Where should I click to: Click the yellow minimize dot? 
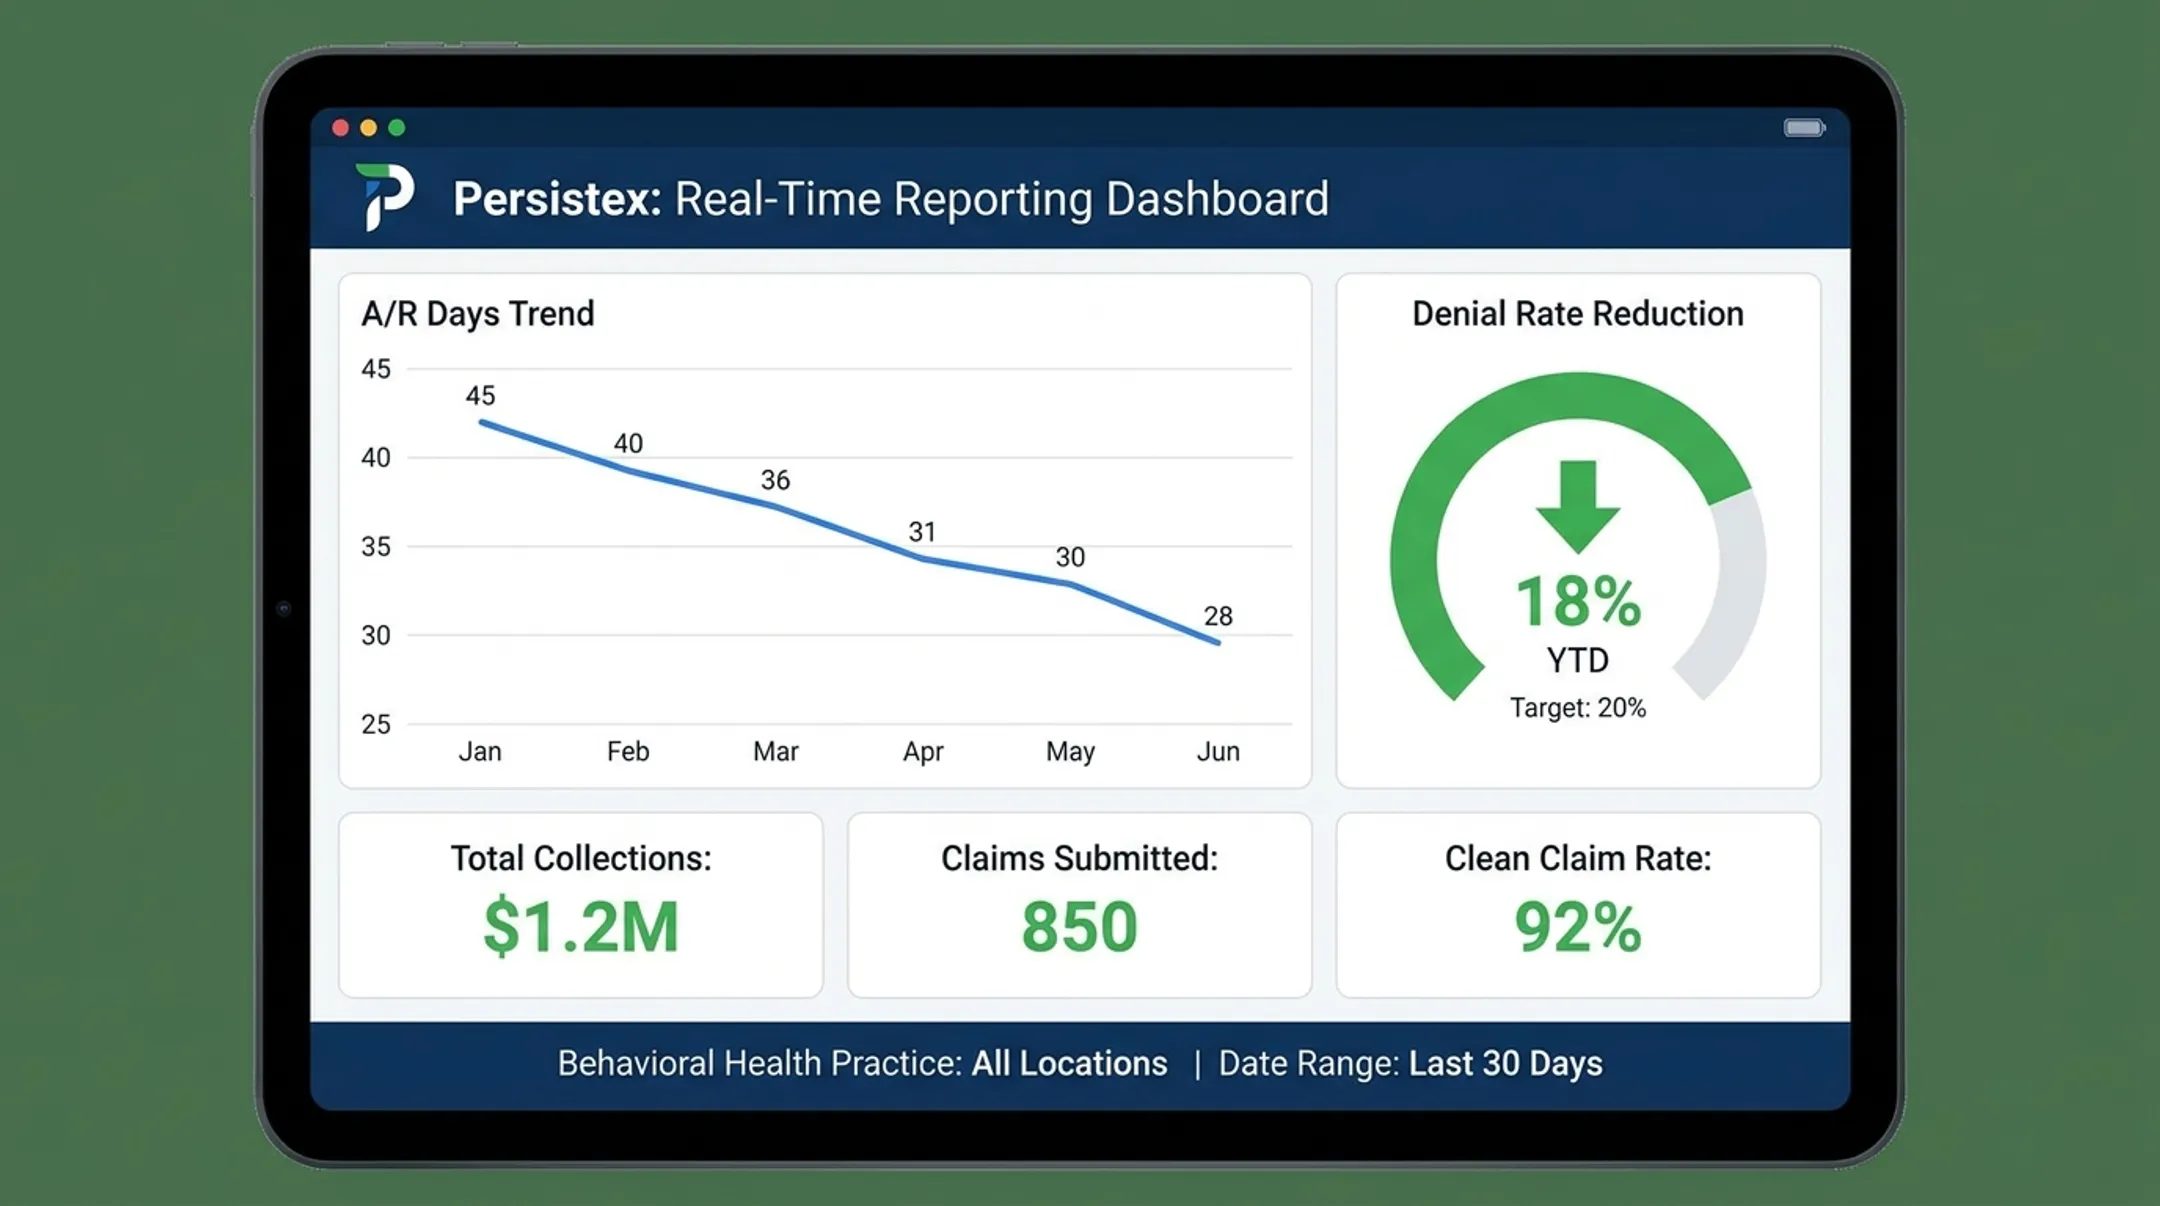(x=369, y=128)
